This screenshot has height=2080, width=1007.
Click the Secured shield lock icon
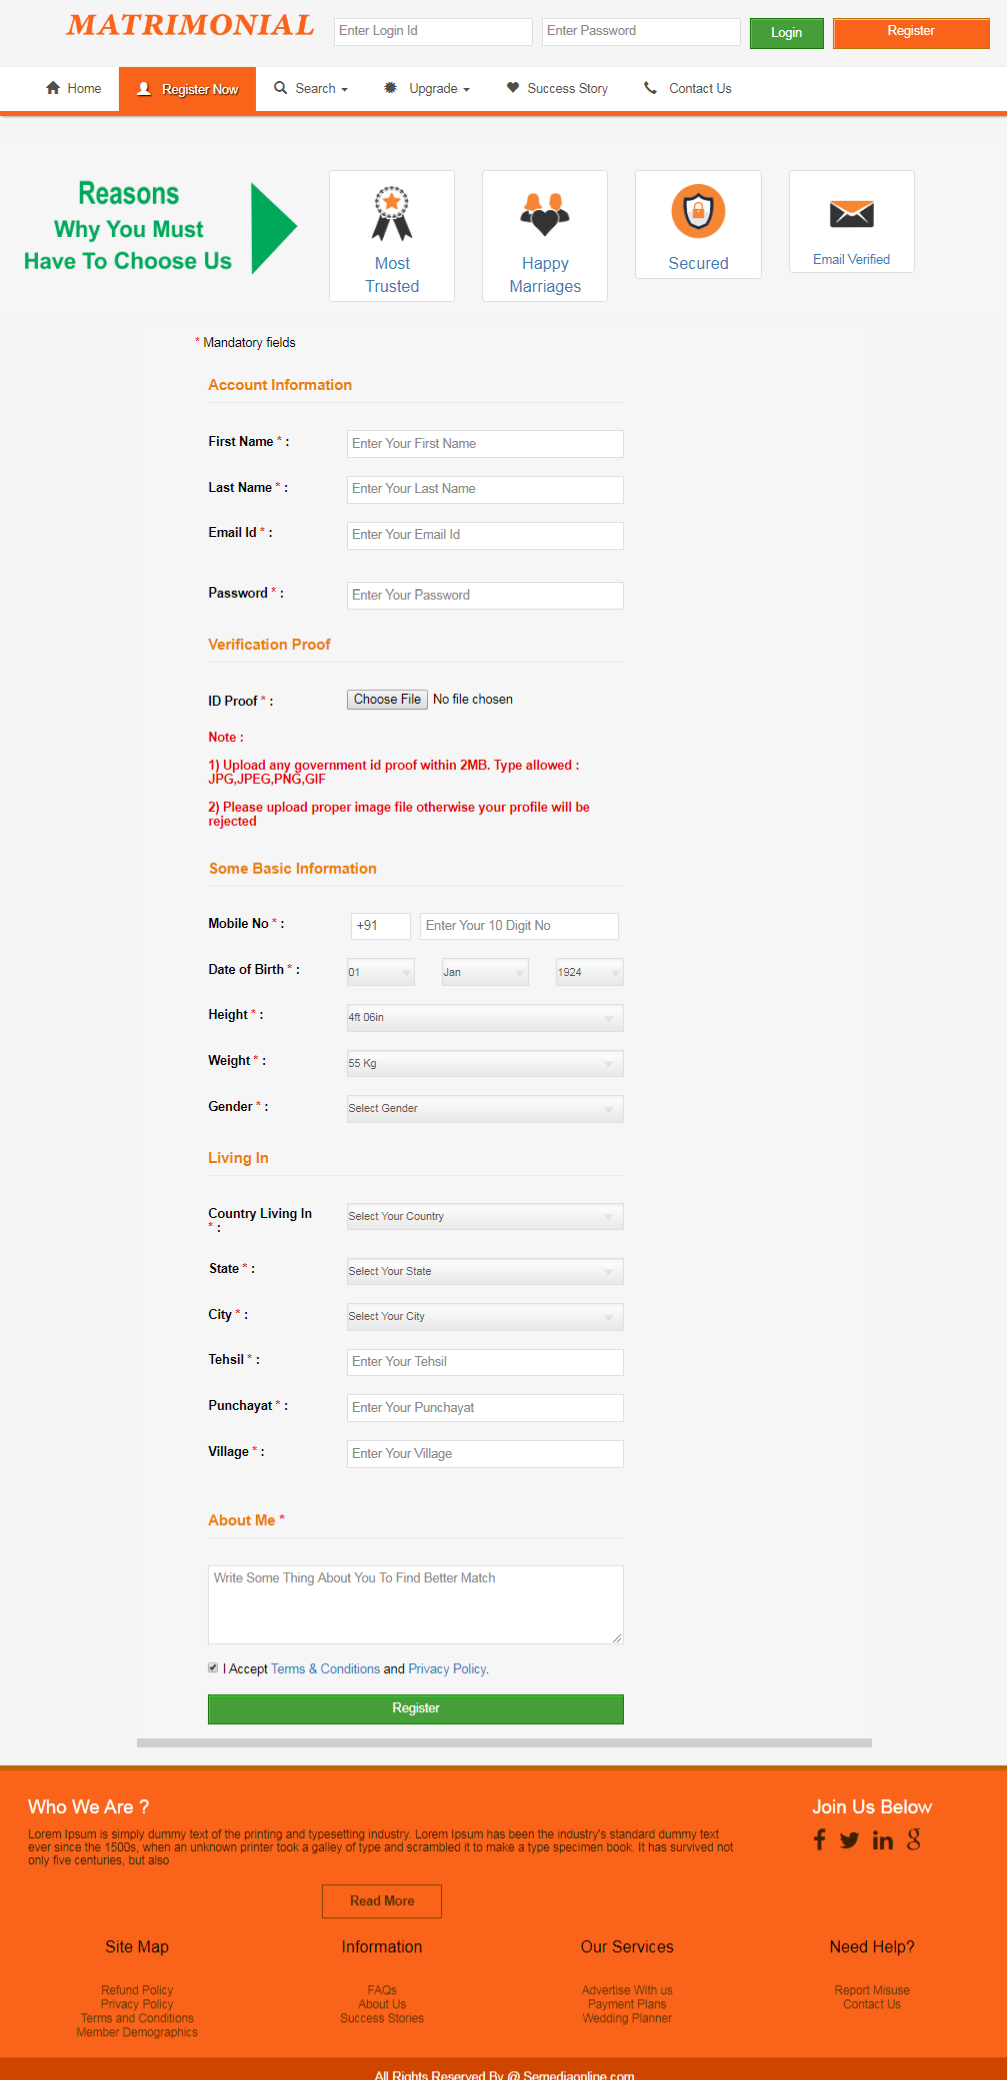698,211
